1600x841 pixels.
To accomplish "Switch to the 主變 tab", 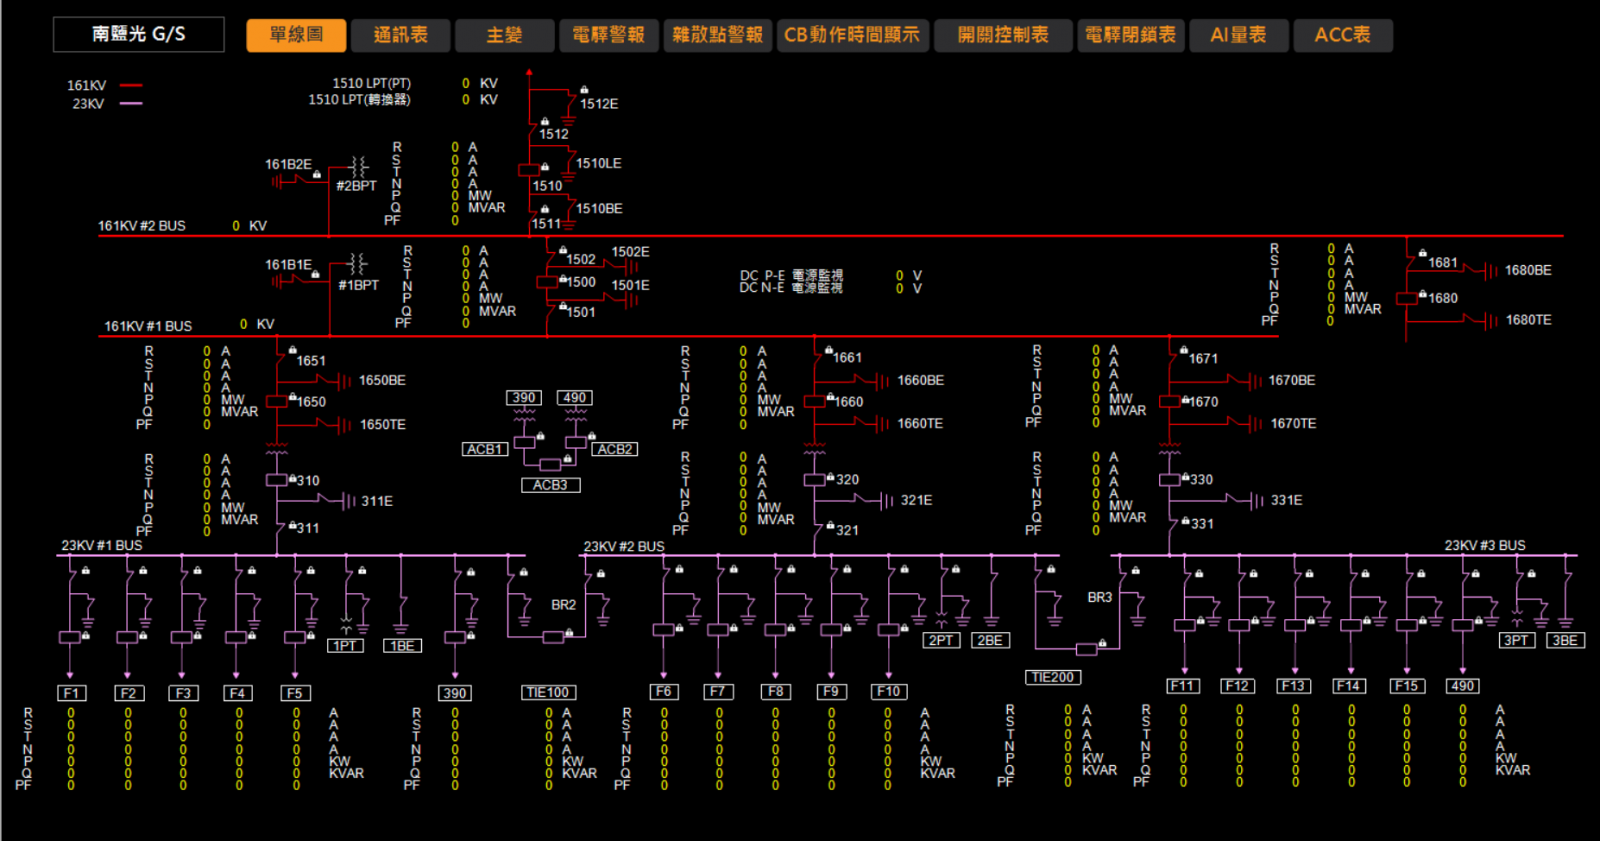I will tap(505, 35).
